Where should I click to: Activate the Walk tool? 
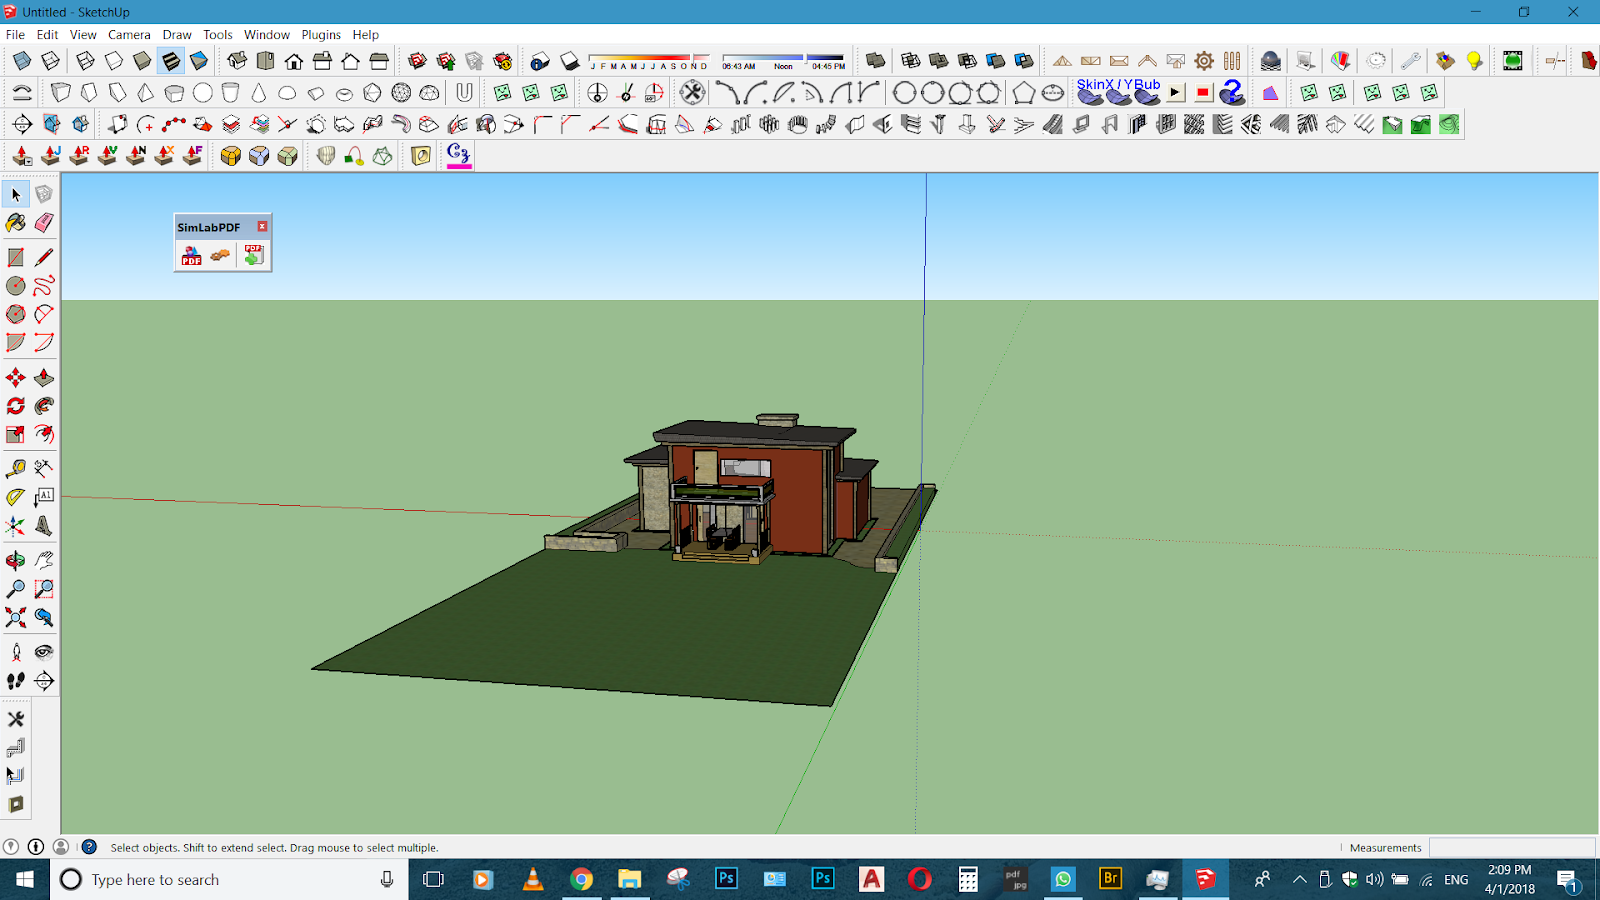[x=16, y=681]
